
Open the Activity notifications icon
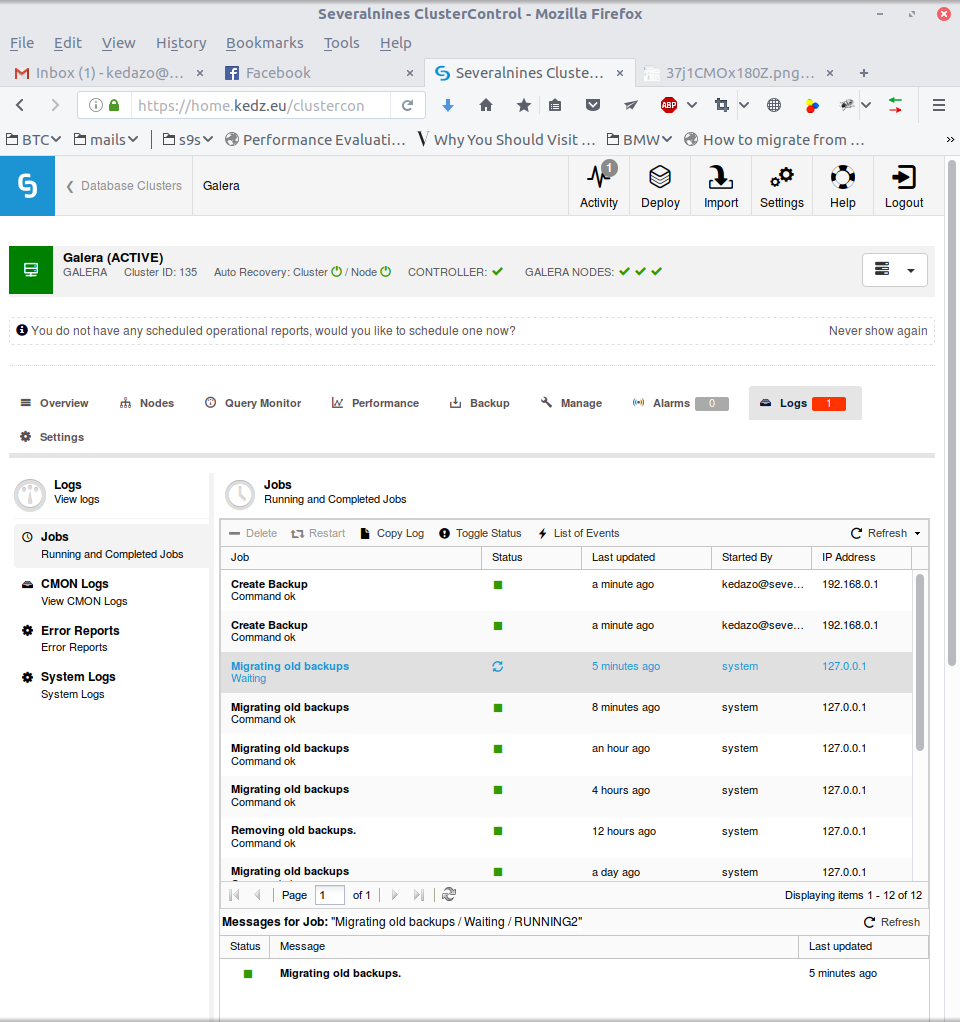pos(598,186)
